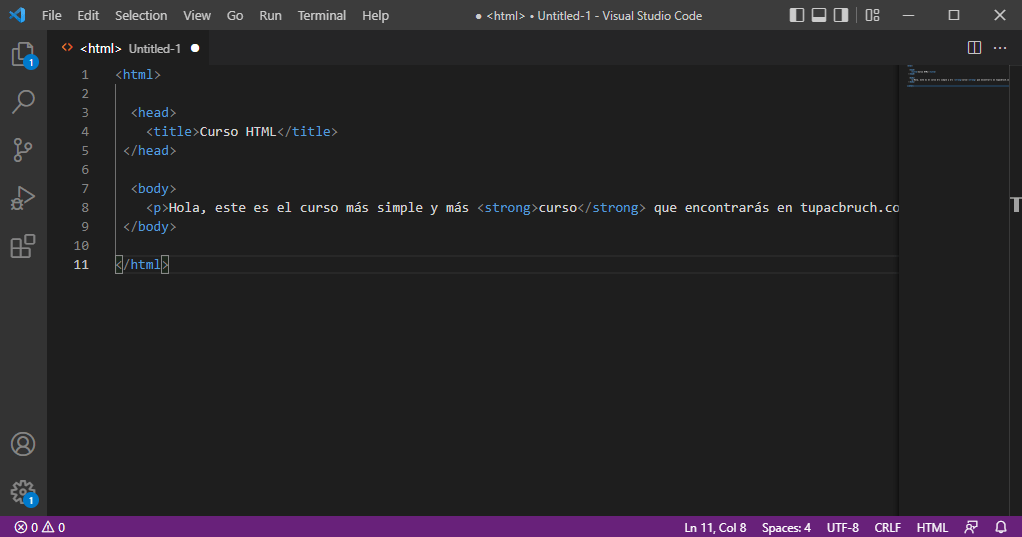
Task: Open the Source Control view
Action: (23, 150)
